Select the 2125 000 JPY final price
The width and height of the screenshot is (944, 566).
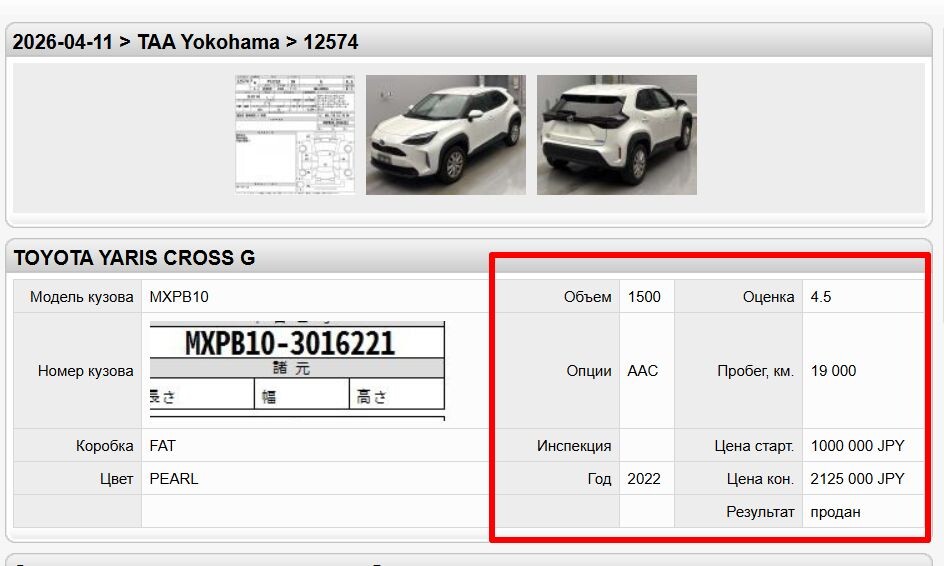(x=857, y=479)
